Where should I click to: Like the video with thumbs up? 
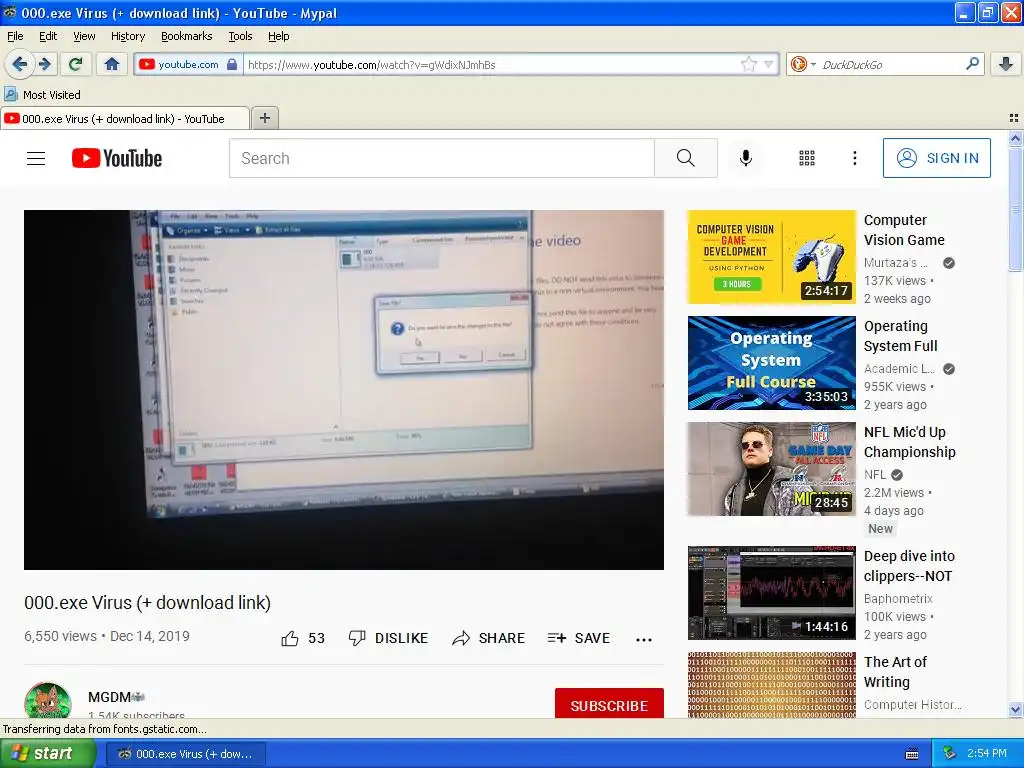pyautogui.click(x=302, y=638)
